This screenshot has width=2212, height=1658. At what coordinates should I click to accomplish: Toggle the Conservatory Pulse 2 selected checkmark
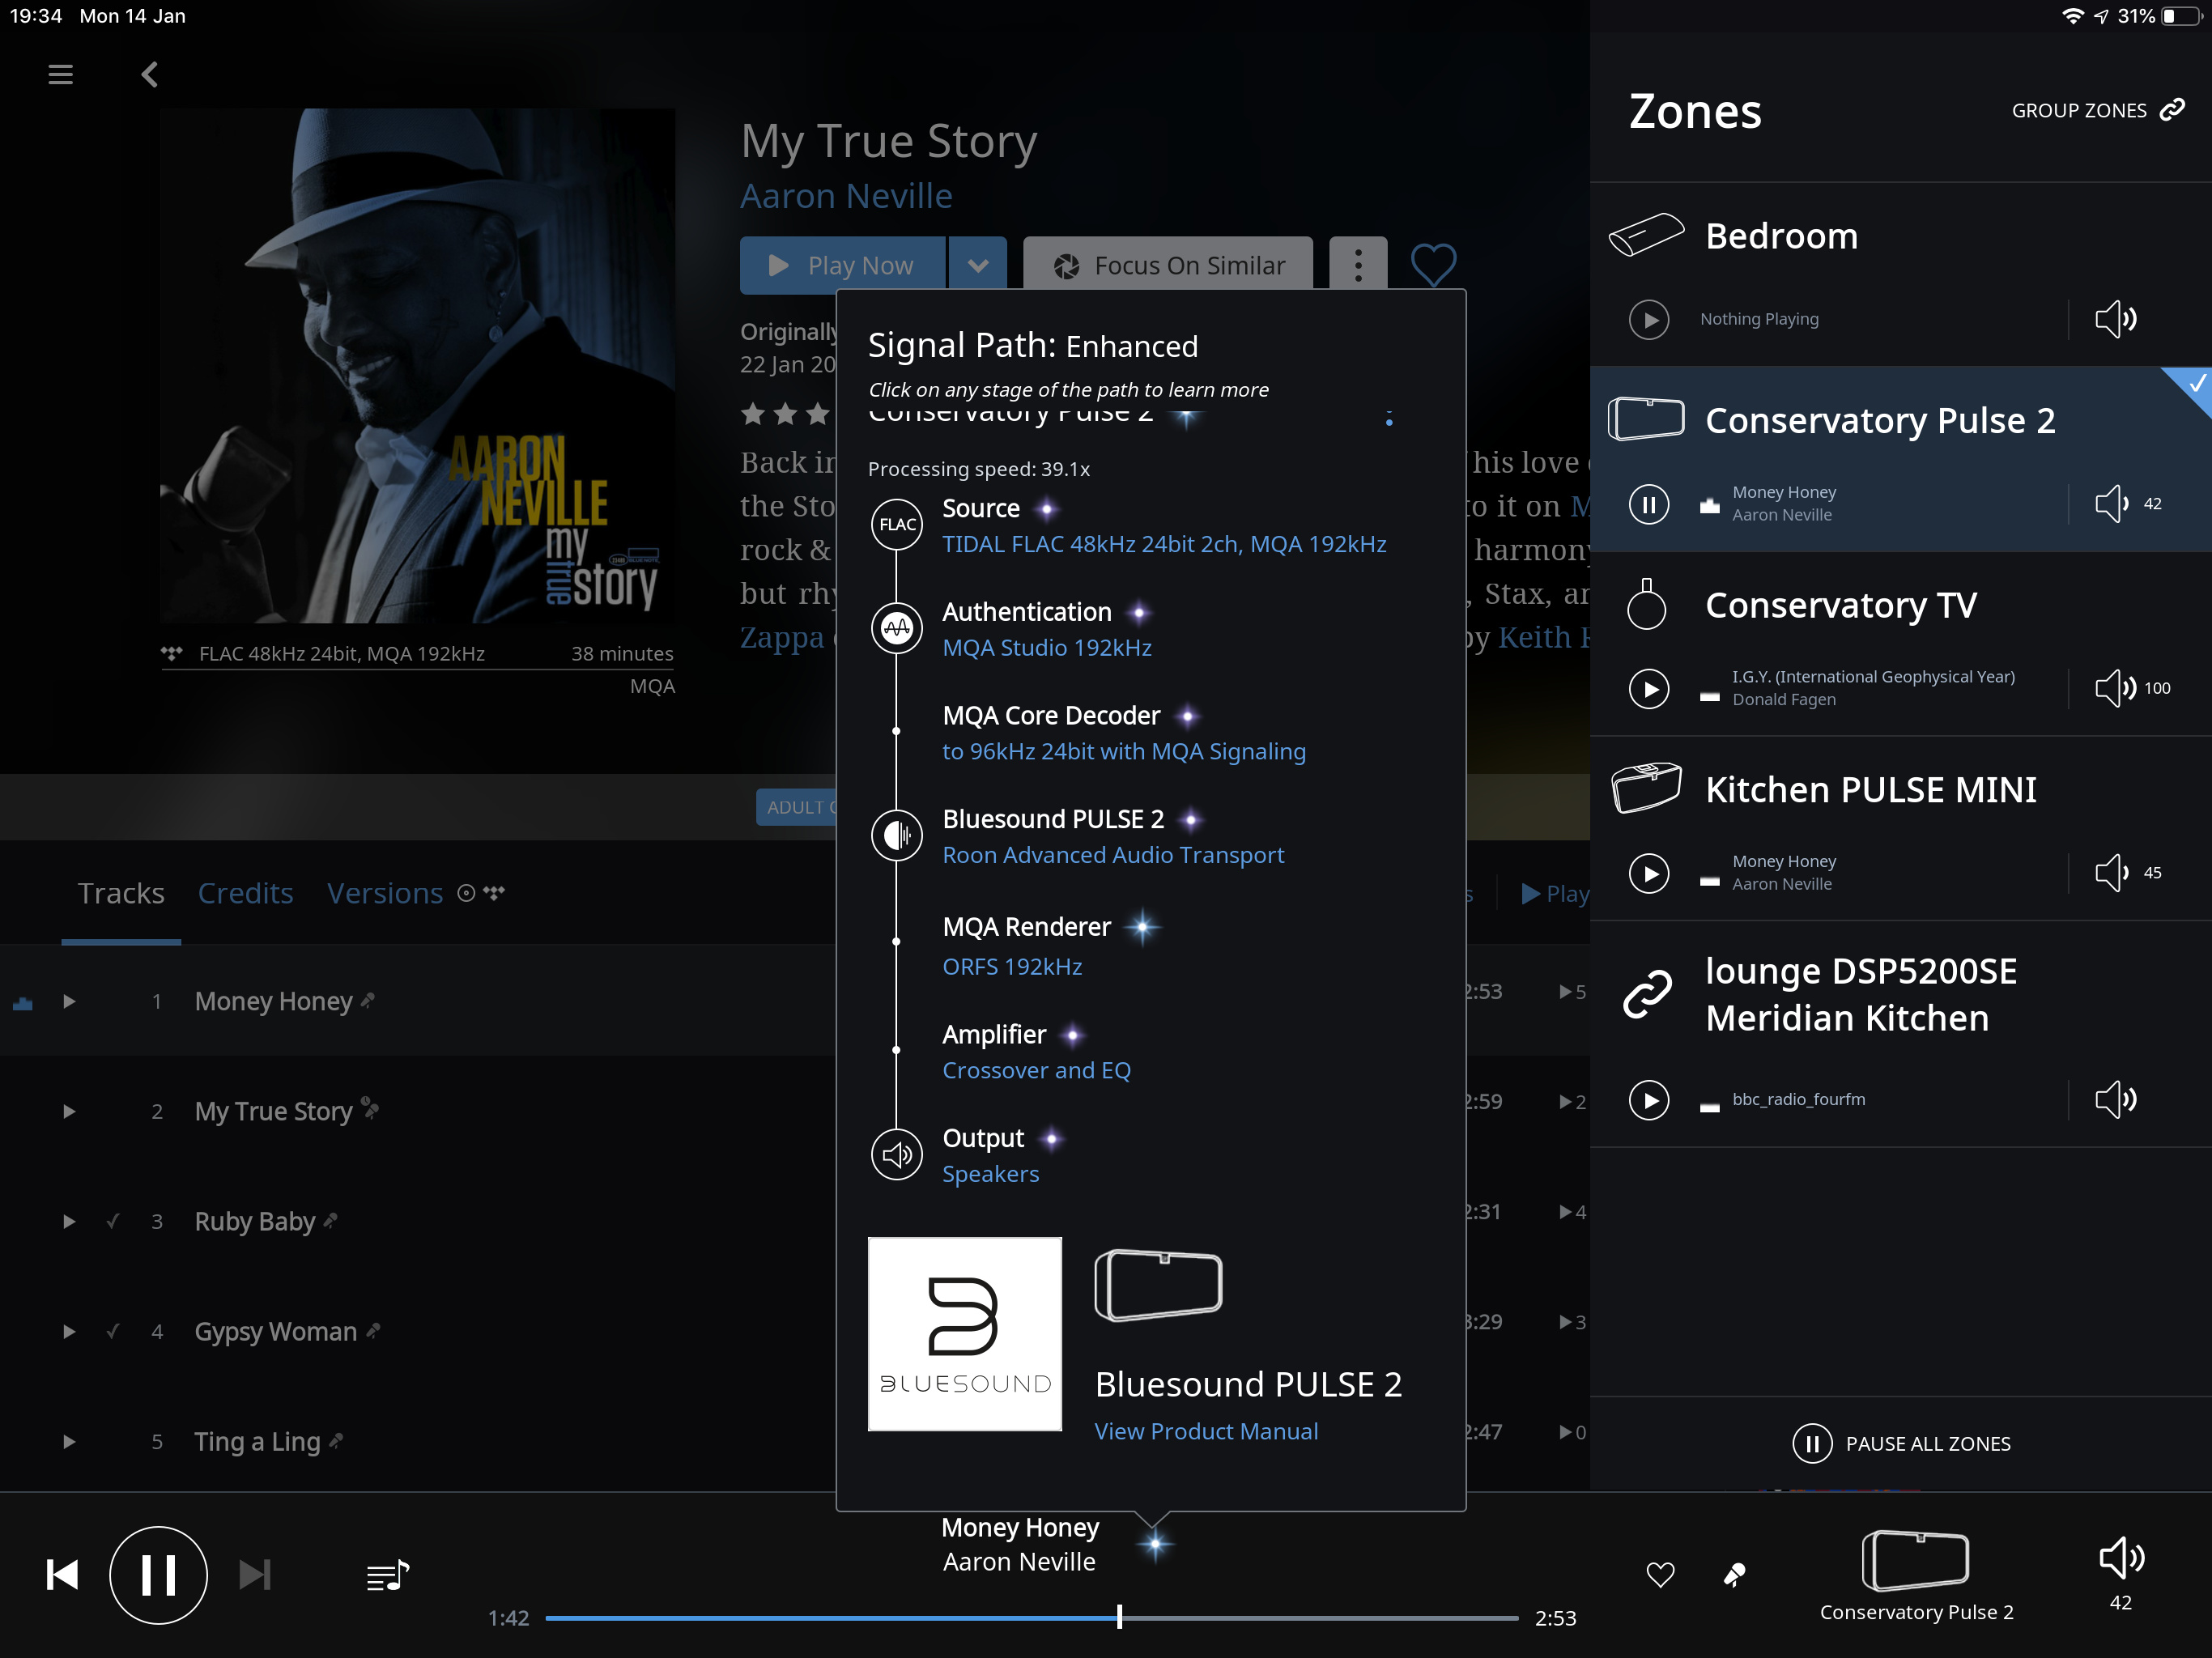[2195, 384]
